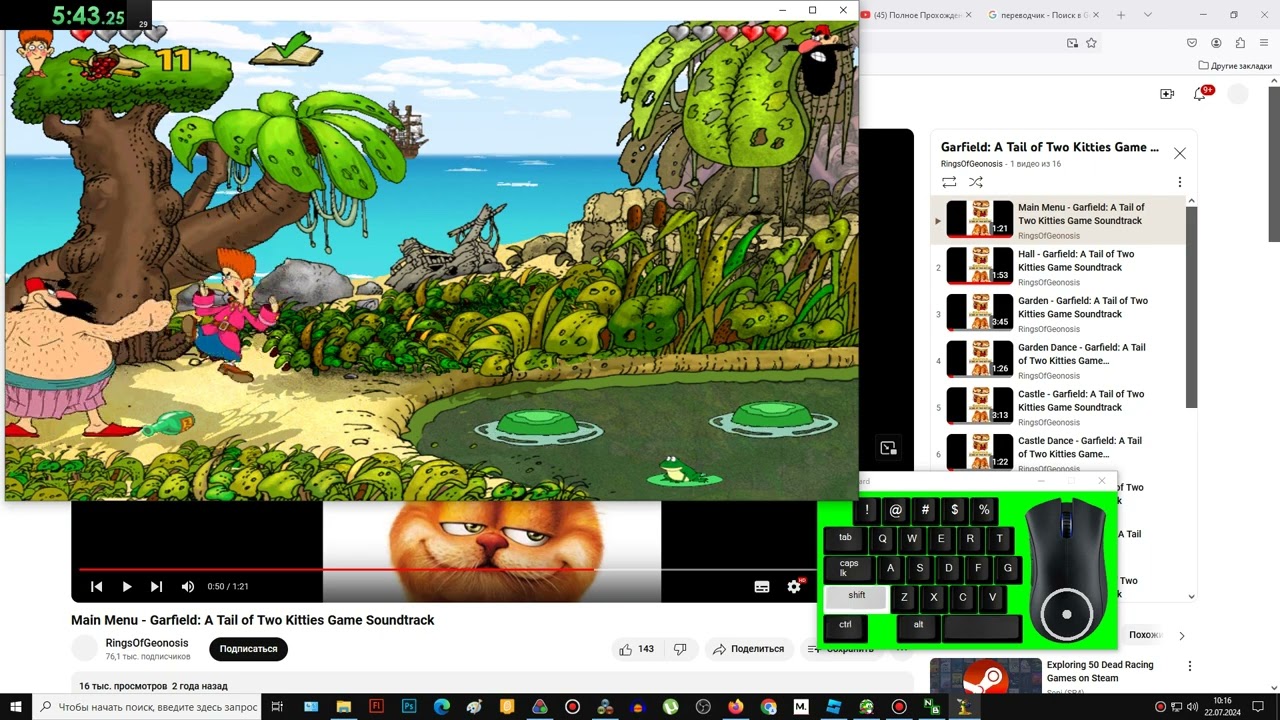1280x720 pixels.
Task: Expand the list all tabs dropdown
Action: 1148,15
